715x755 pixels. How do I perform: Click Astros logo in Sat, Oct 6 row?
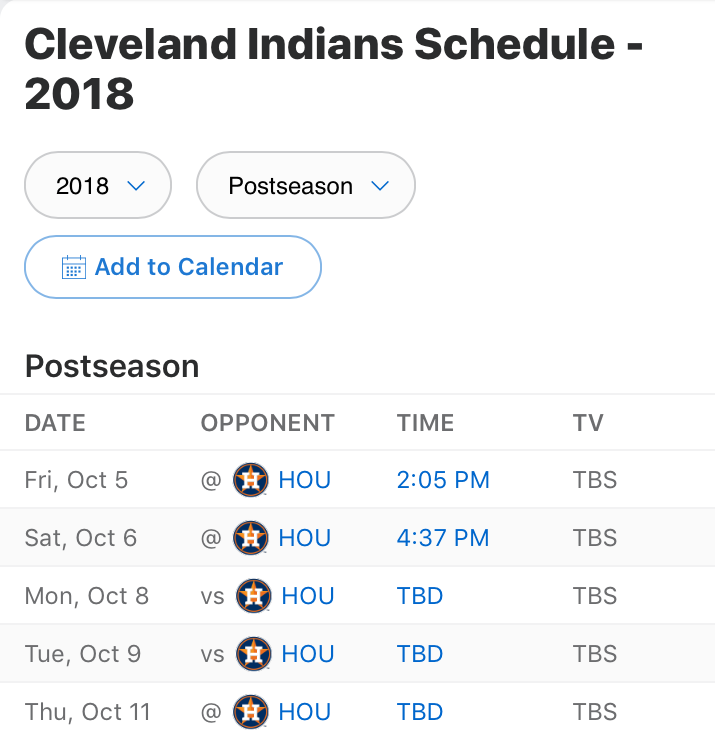[250, 538]
